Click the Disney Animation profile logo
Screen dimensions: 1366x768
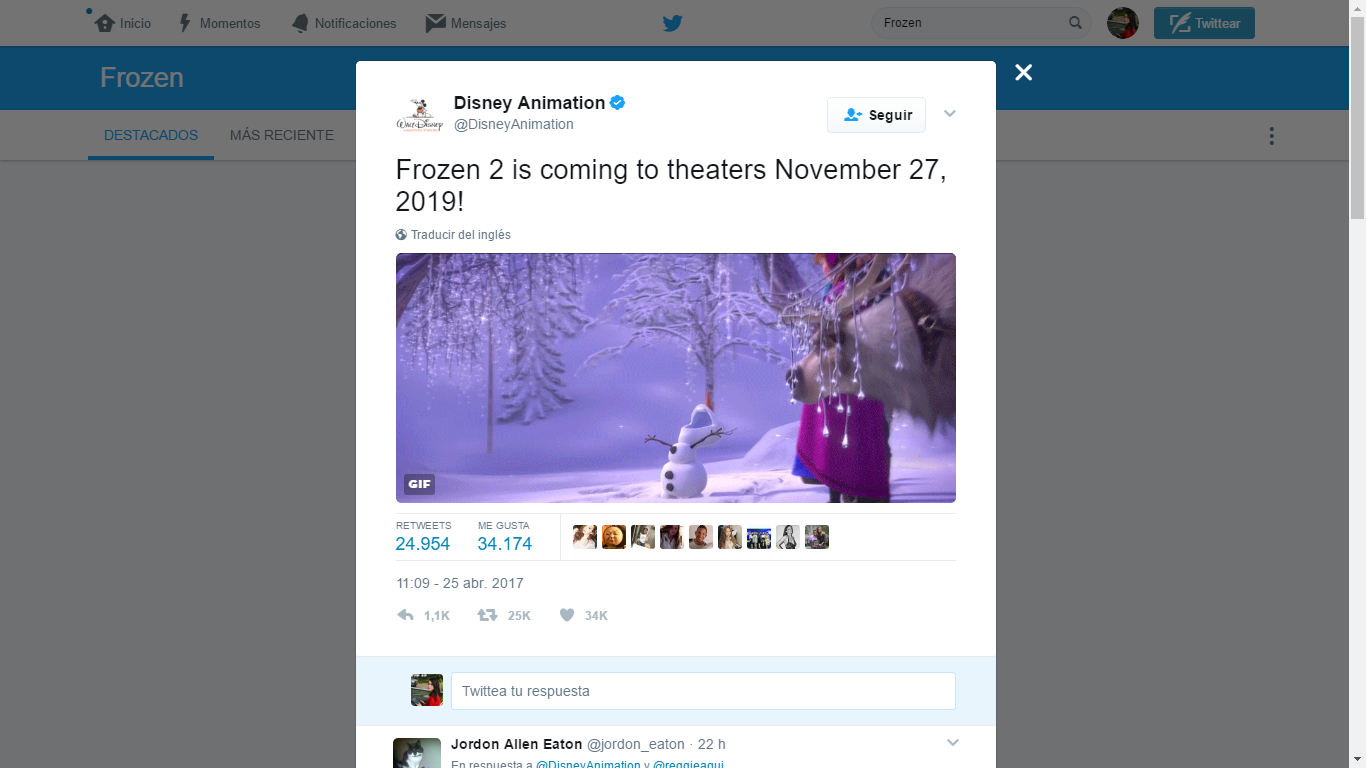pos(419,114)
